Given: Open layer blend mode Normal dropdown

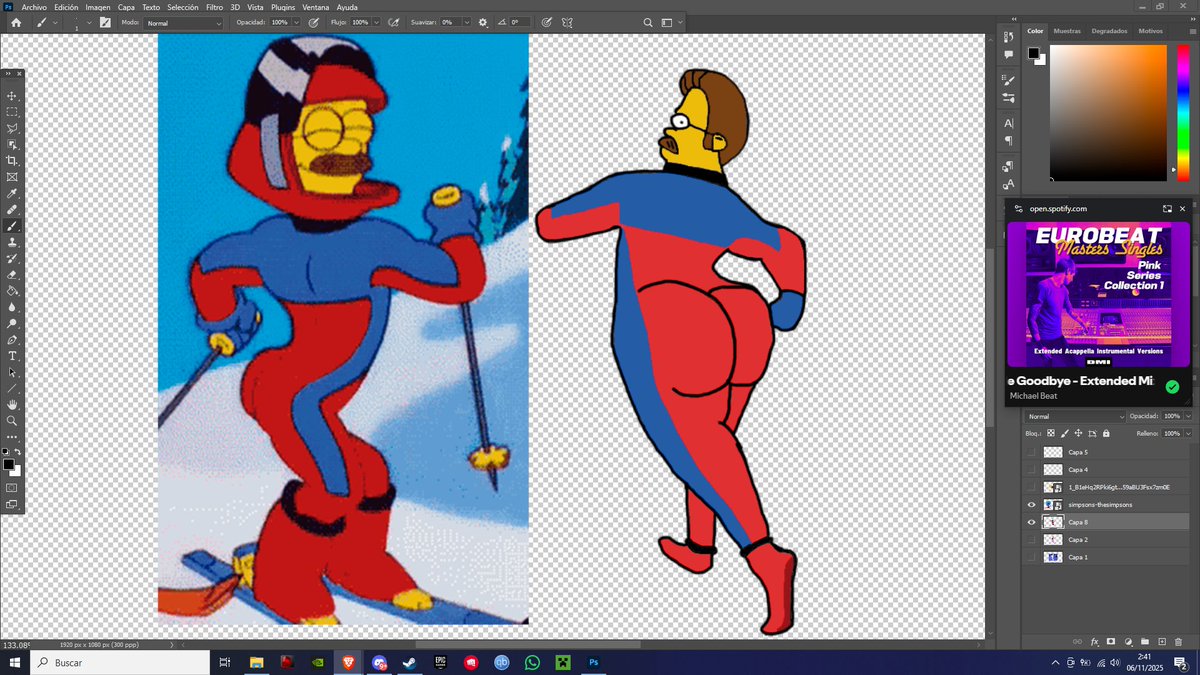Looking at the screenshot, I should click(1075, 416).
